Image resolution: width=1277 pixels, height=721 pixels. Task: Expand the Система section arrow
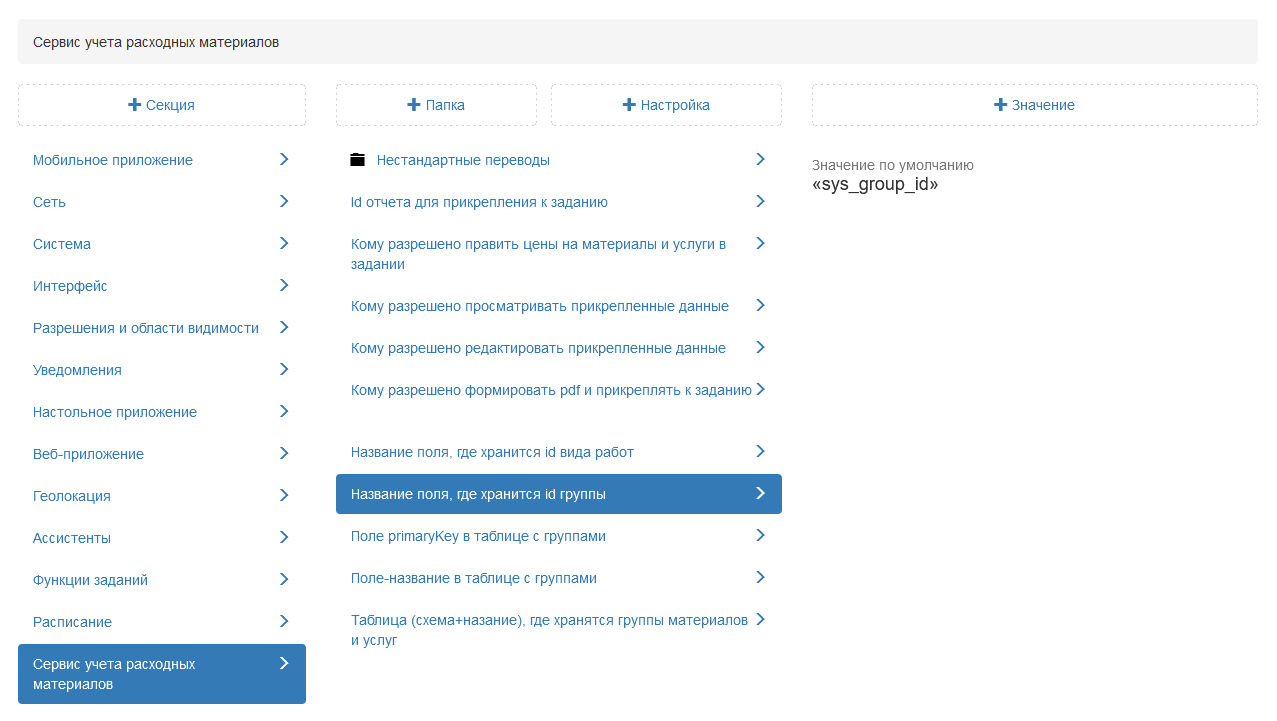[284, 243]
